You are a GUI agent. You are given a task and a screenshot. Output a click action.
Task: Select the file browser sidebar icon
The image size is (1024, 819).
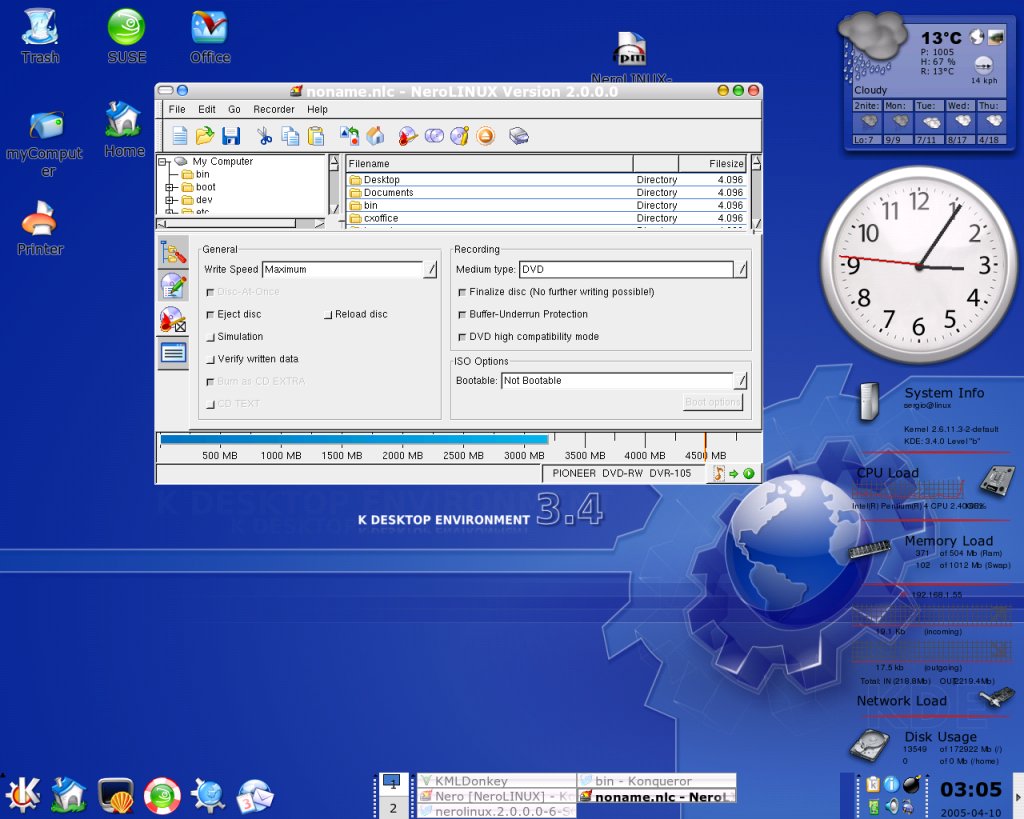point(173,253)
